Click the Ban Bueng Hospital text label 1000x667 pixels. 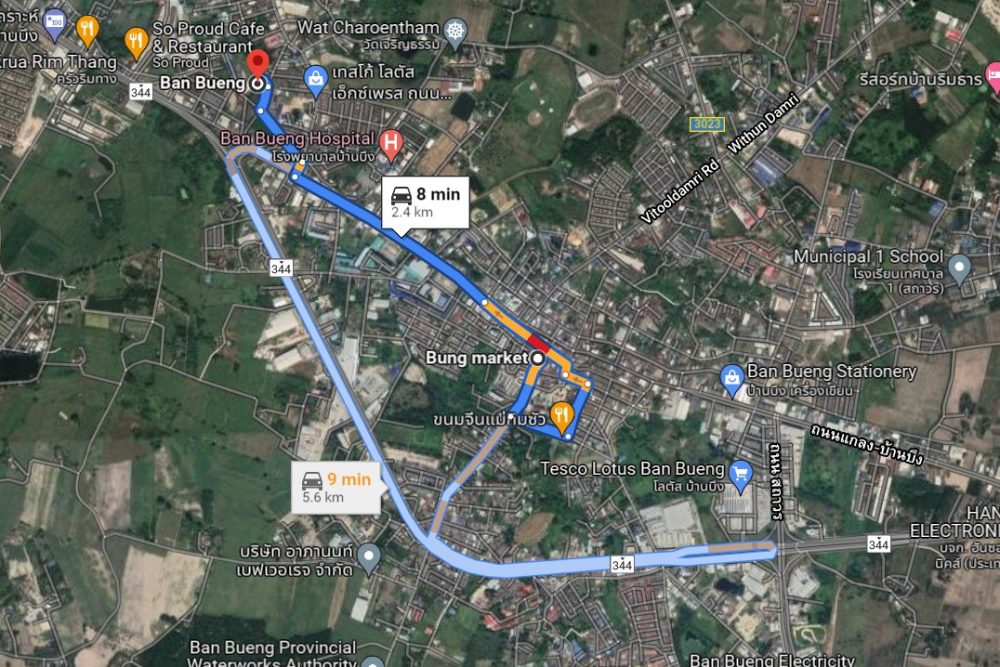pyautogui.click(x=297, y=138)
